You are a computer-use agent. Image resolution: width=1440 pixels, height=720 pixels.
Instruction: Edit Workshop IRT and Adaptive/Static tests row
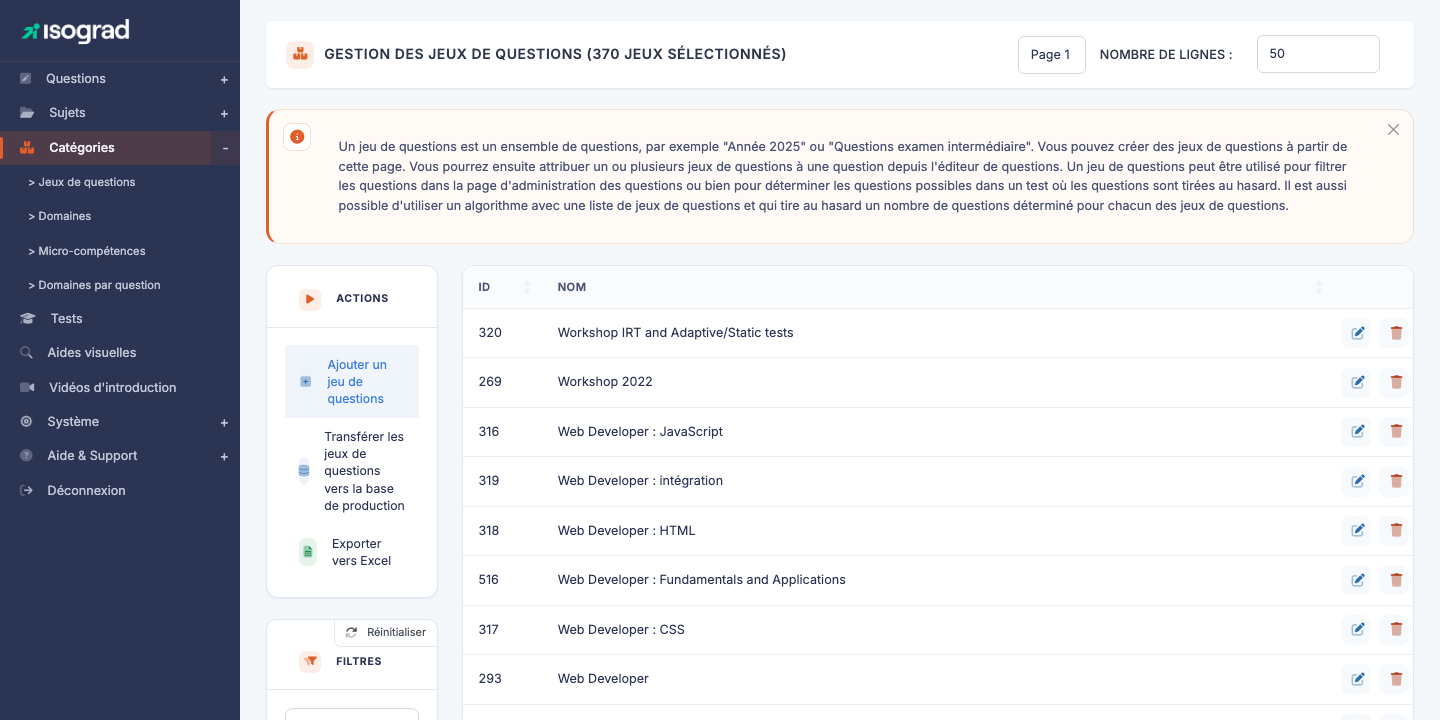[1357, 333]
